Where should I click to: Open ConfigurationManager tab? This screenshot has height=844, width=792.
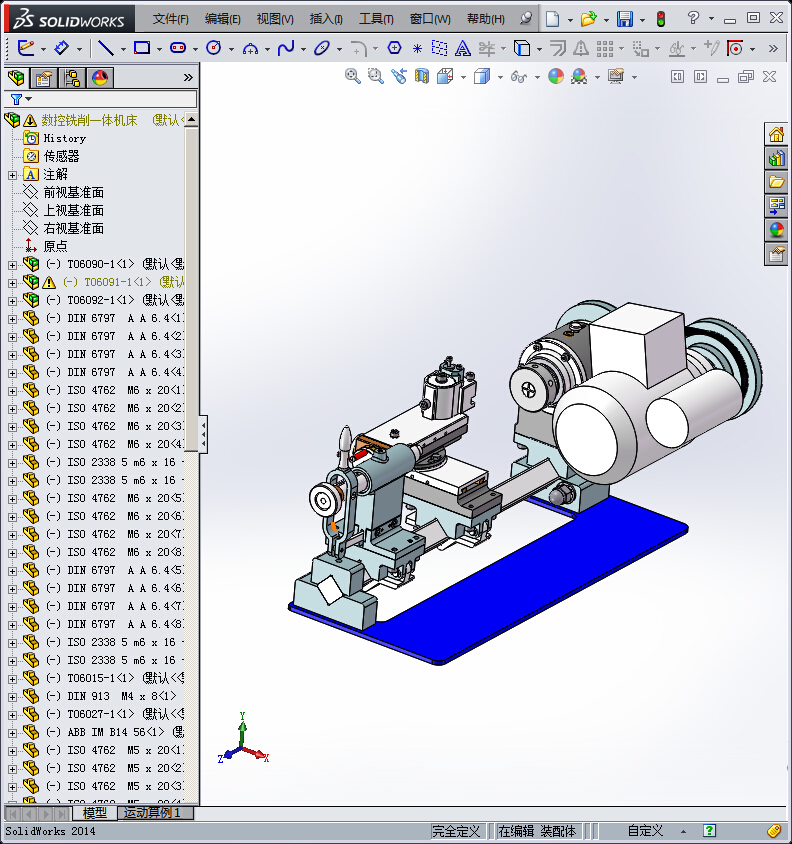pos(72,79)
